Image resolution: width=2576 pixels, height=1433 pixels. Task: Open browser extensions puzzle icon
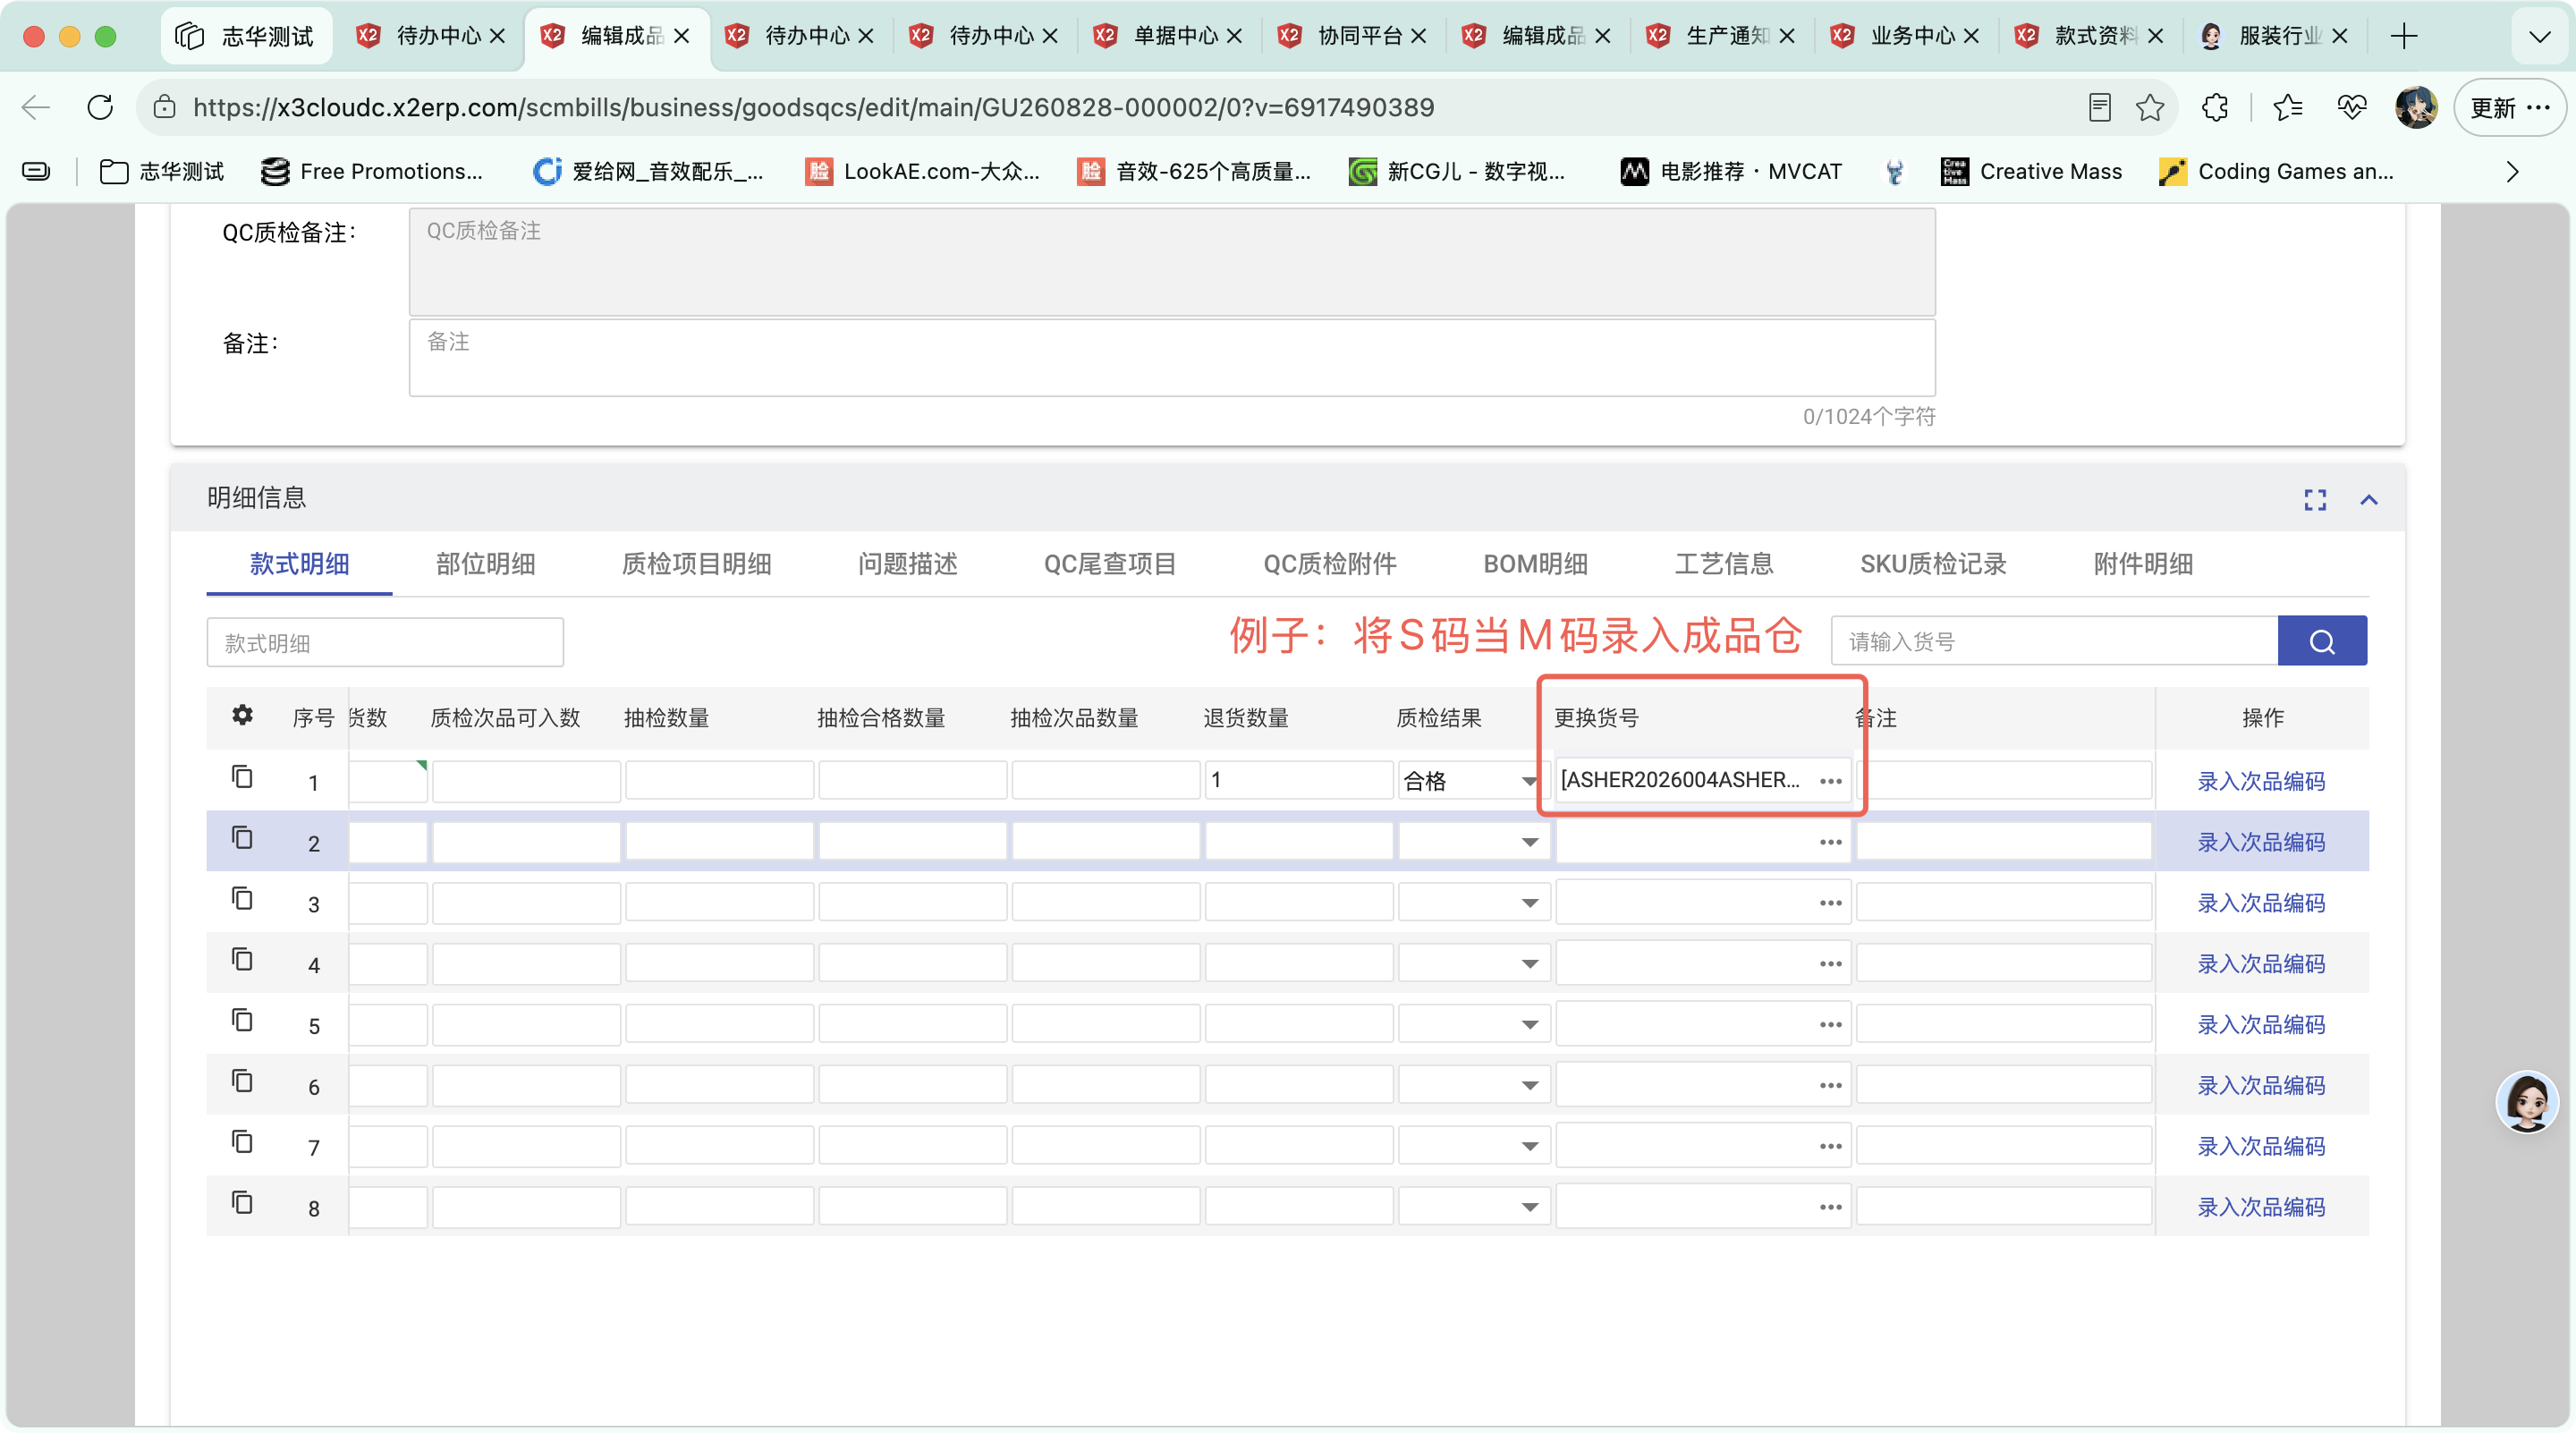point(2215,107)
